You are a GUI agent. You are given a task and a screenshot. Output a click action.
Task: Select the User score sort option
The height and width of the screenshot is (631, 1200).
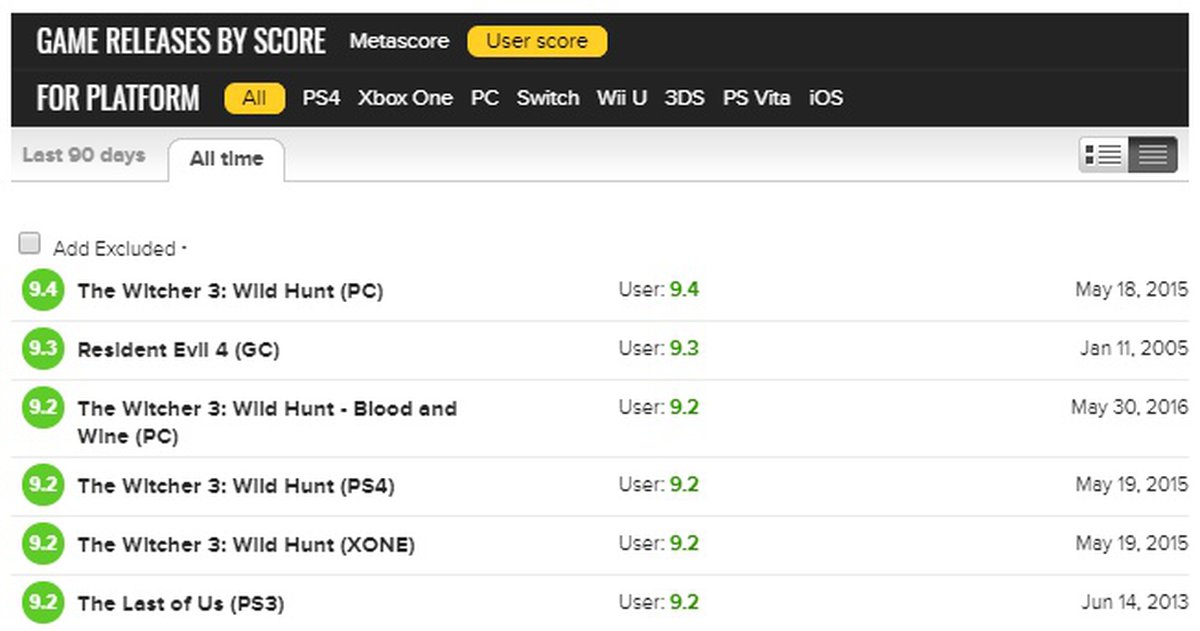537,41
